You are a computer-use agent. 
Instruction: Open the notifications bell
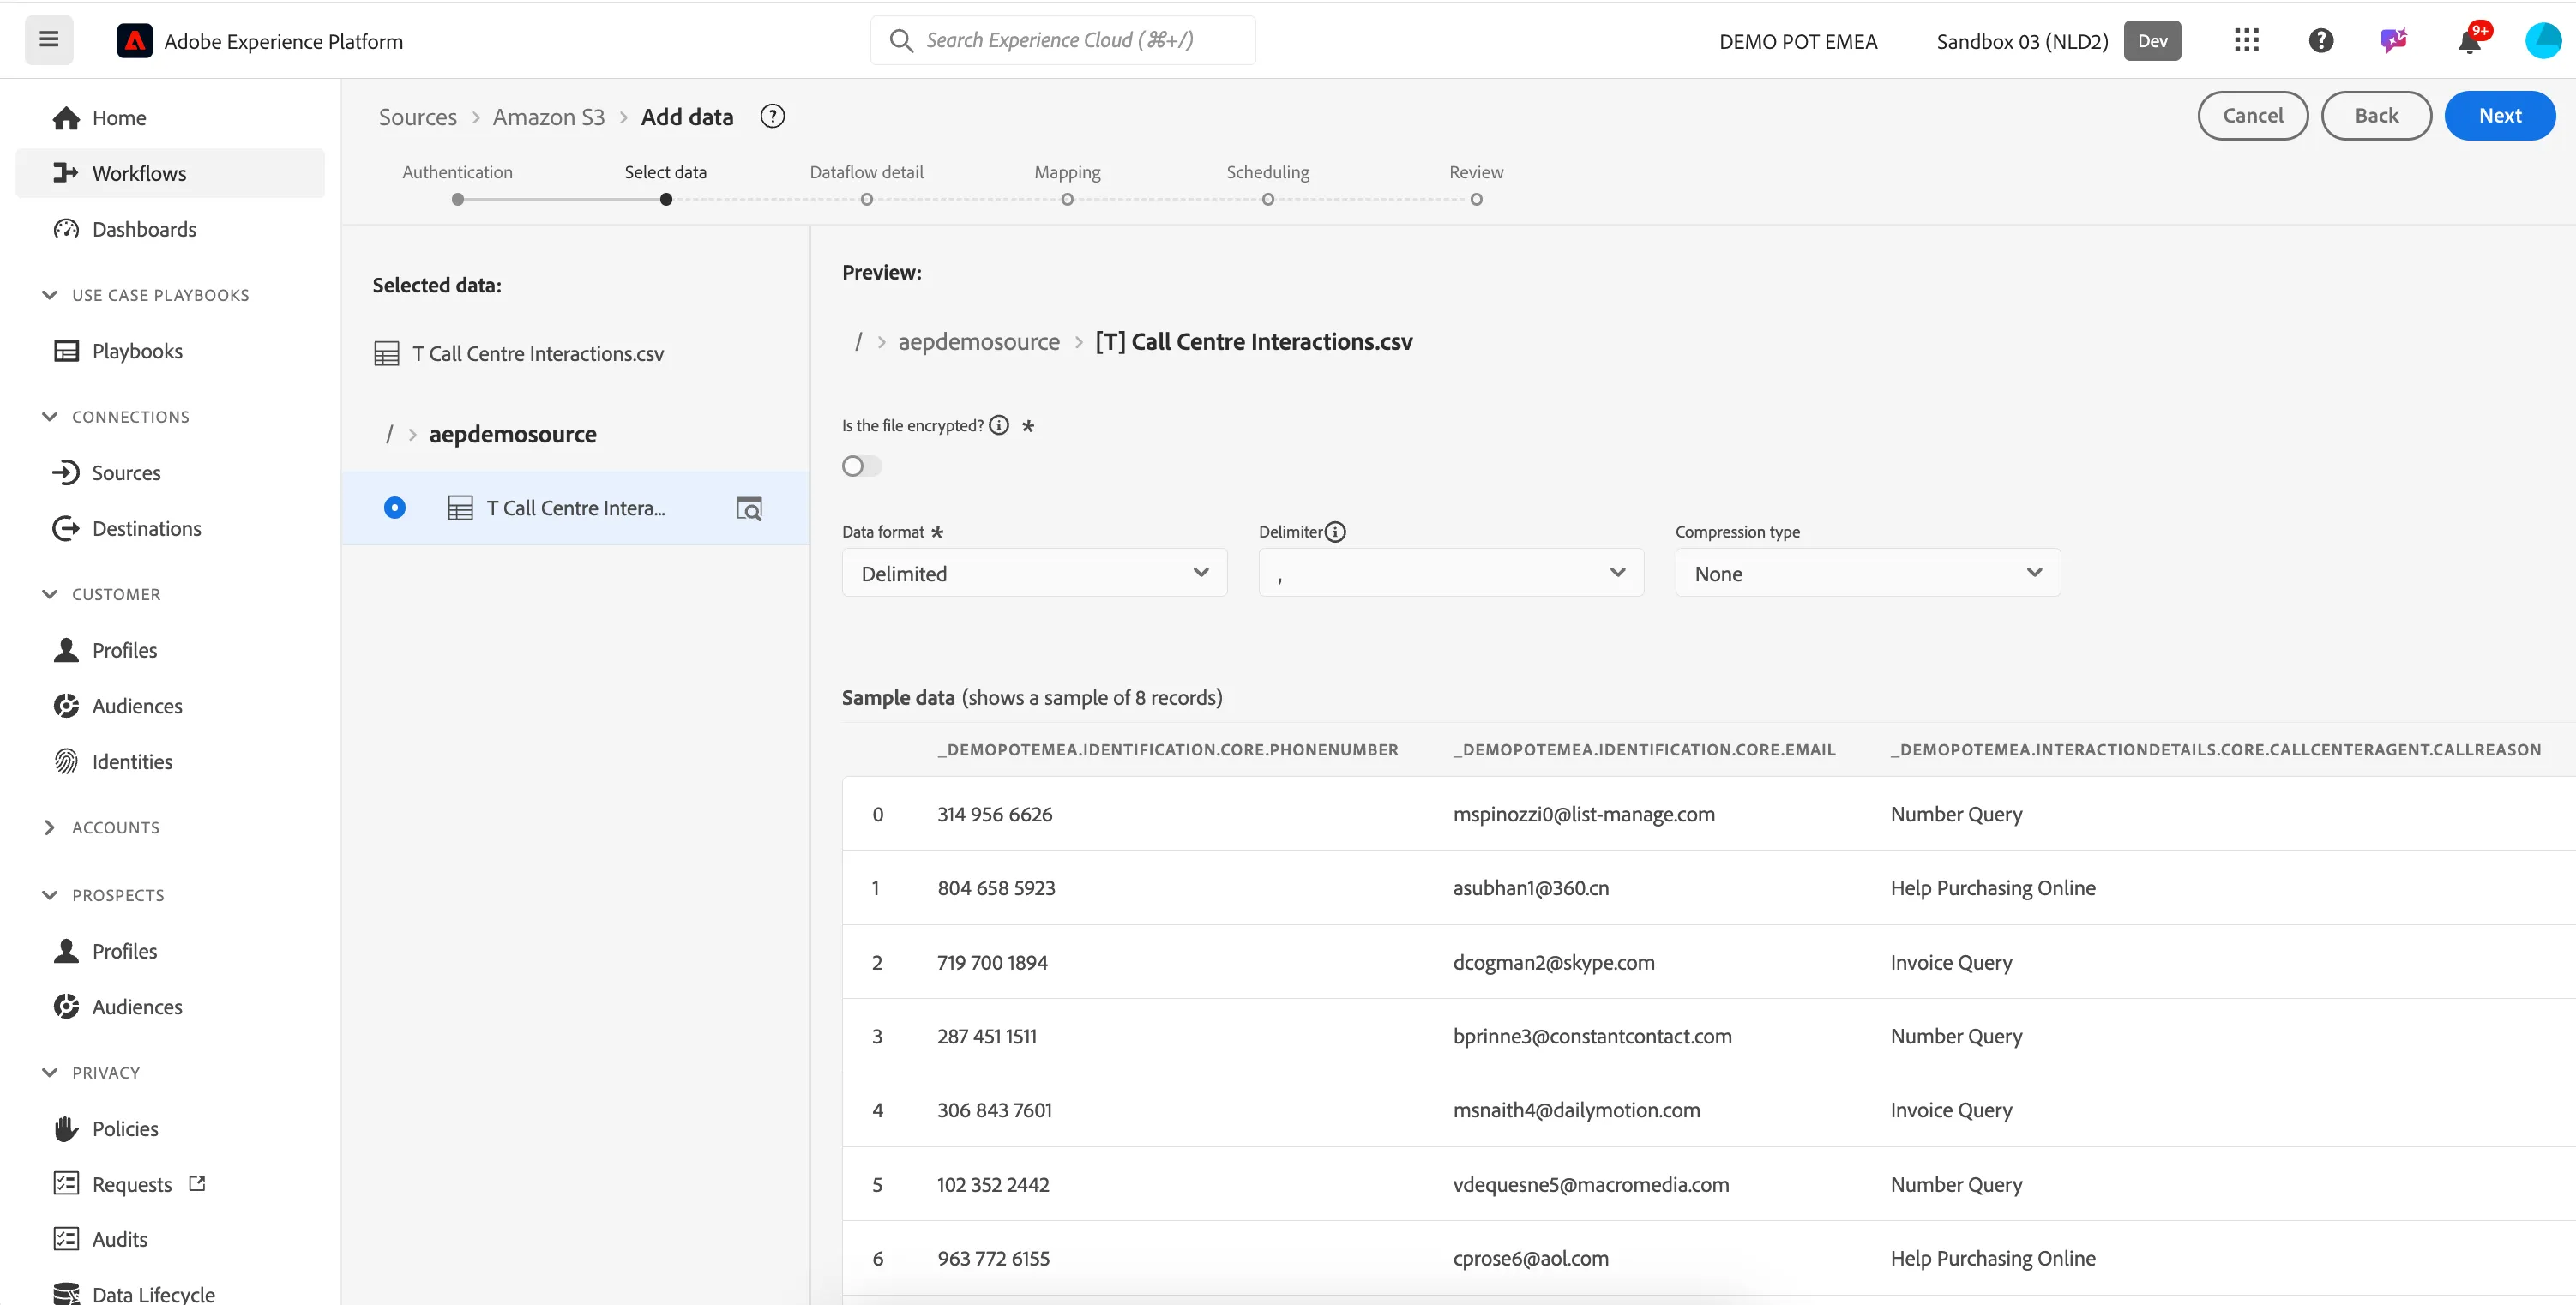click(x=2470, y=40)
